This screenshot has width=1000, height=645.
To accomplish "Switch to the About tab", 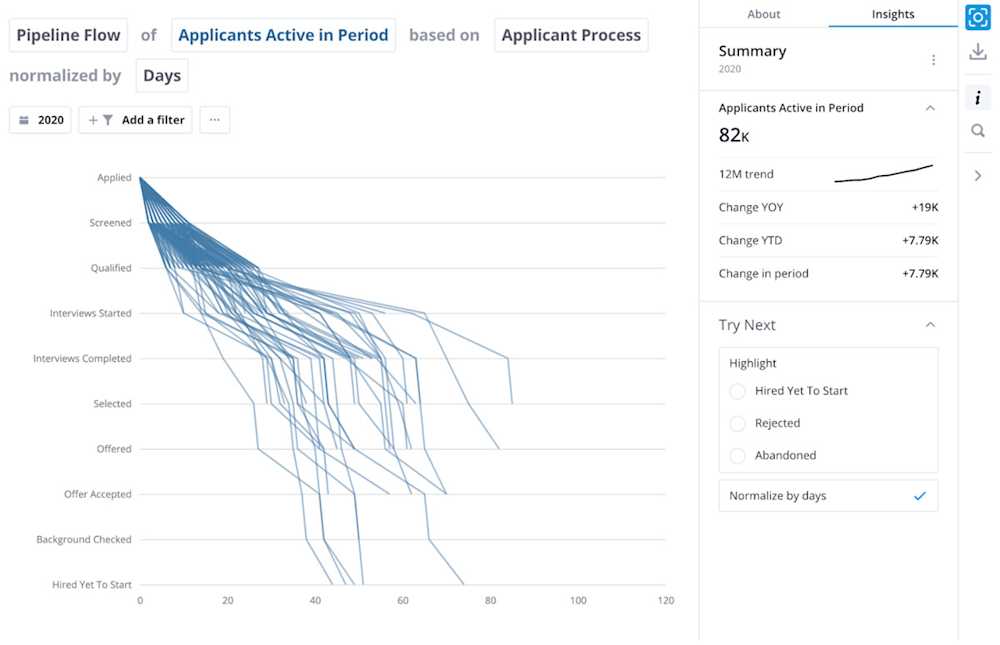I will click(x=763, y=14).
